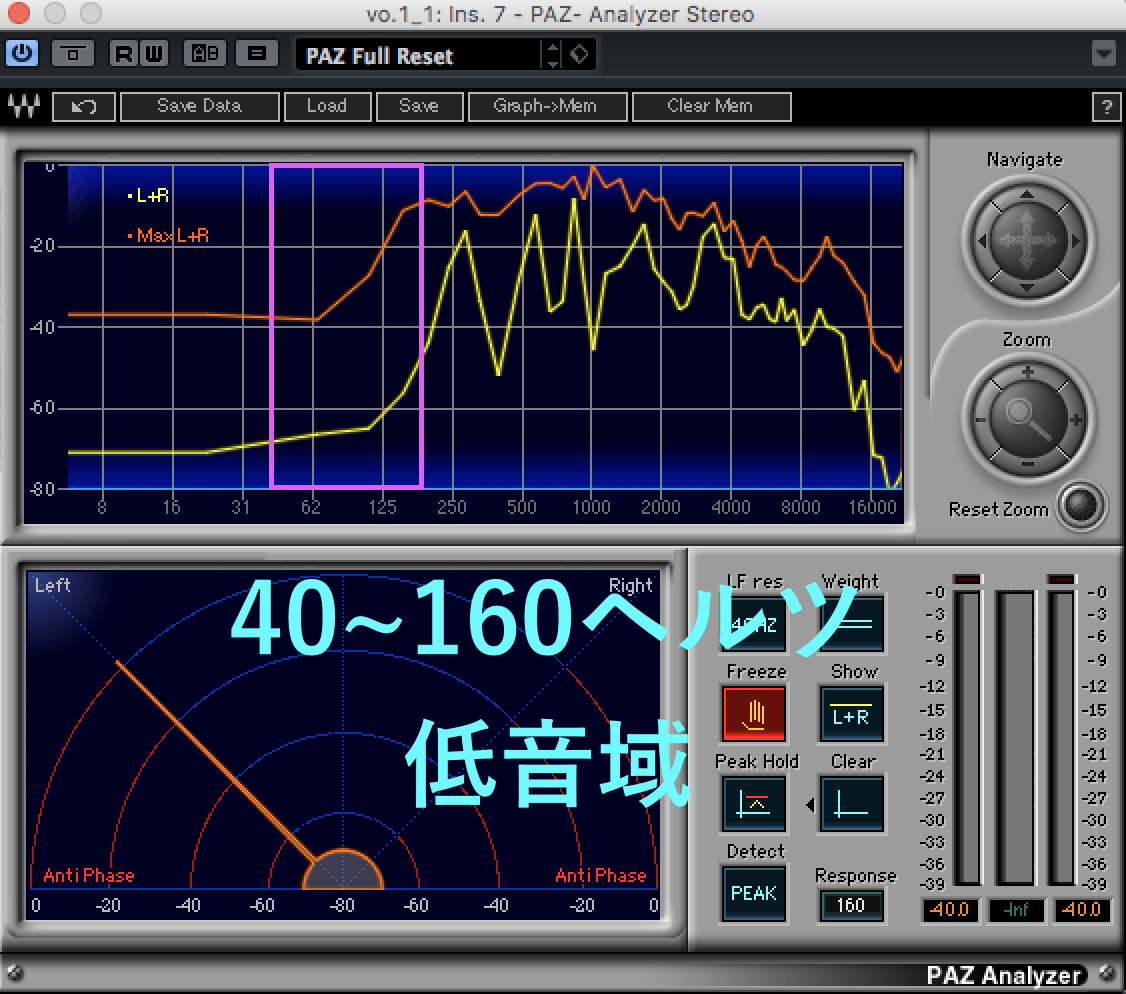Click the magnifier in Zoom dial center
Screen dimensions: 1126x994
coord(1028,419)
